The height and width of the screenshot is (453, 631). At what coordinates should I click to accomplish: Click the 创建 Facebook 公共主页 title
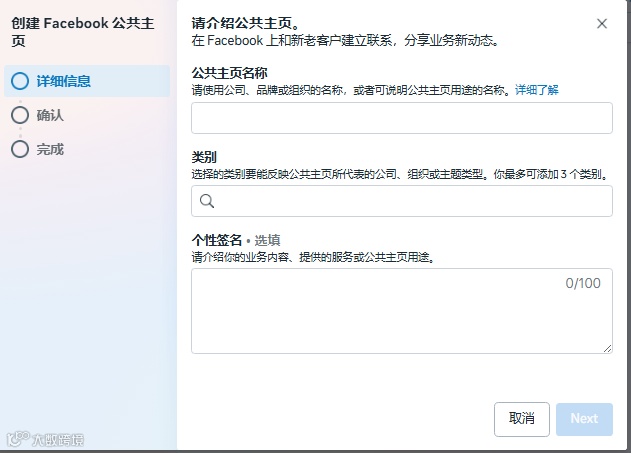tap(82, 32)
